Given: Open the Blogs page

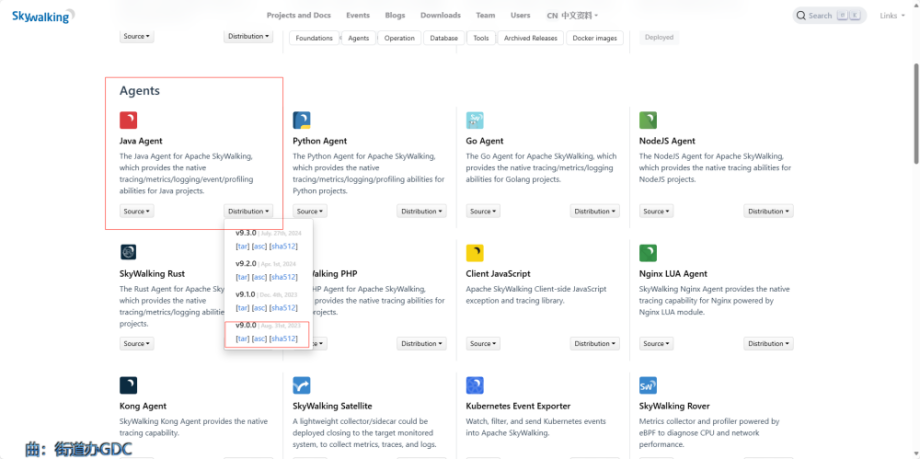Looking at the screenshot, I should click(x=395, y=16).
